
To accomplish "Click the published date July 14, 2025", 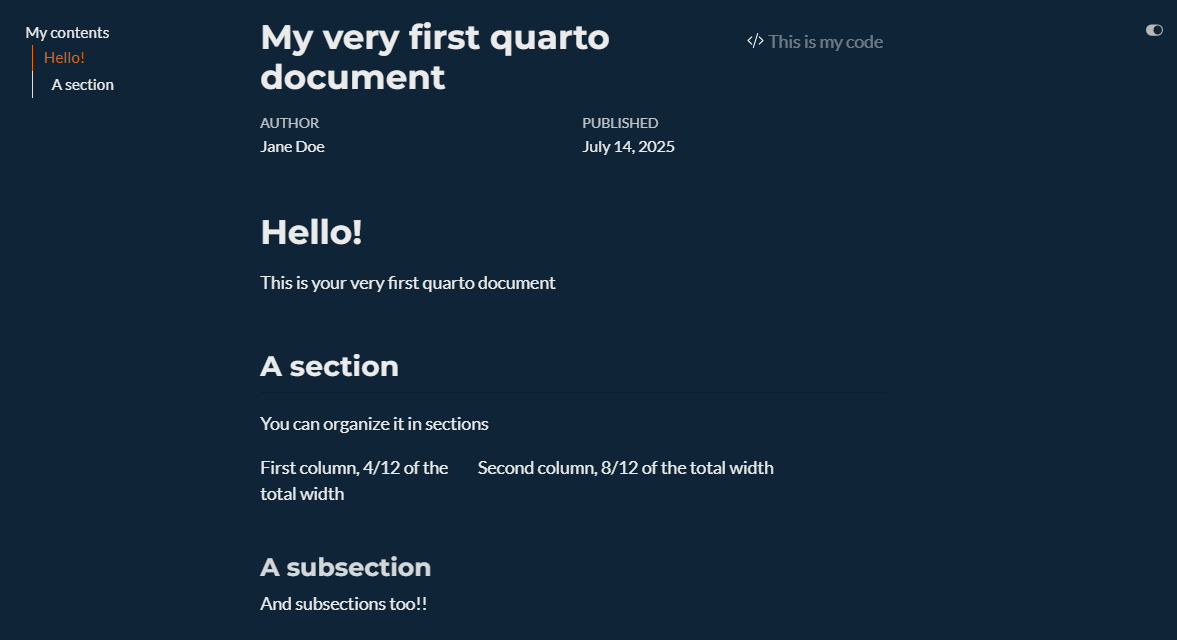I will [x=628, y=146].
